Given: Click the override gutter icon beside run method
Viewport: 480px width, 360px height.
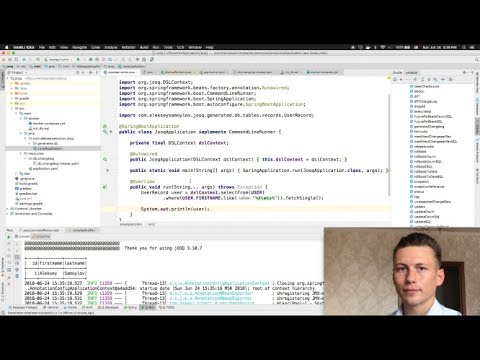Looking at the screenshot, I should (x=105, y=187).
